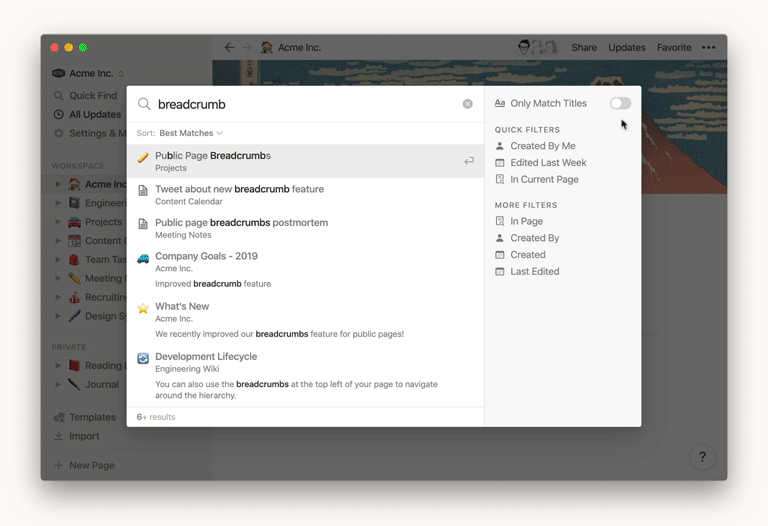
Task: Click the pencil icon of Public Page Breadcrumbs
Action: (x=143, y=157)
